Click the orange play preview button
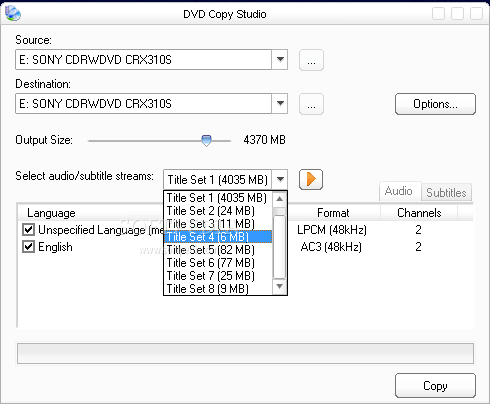The height and width of the screenshot is (404, 490). point(311,179)
